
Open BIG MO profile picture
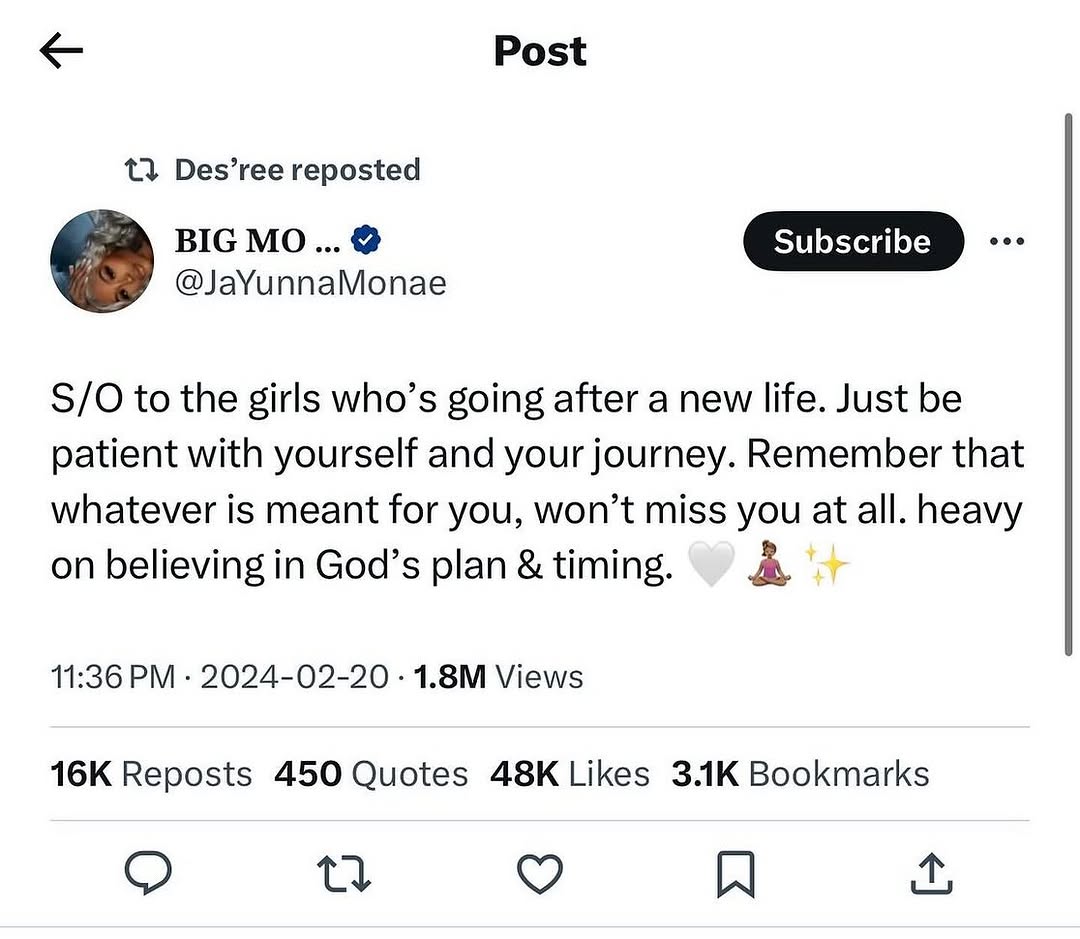point(102,261)
